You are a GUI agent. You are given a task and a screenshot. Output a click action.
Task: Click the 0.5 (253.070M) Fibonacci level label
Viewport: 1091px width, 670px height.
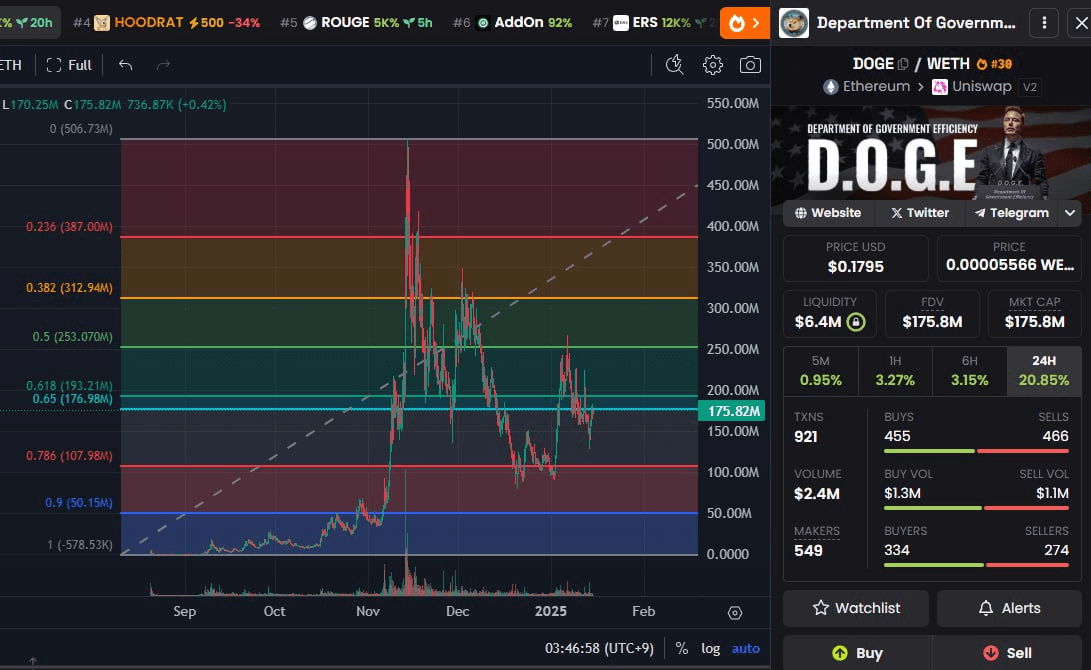pyautogui.click(x=72, y=337)
